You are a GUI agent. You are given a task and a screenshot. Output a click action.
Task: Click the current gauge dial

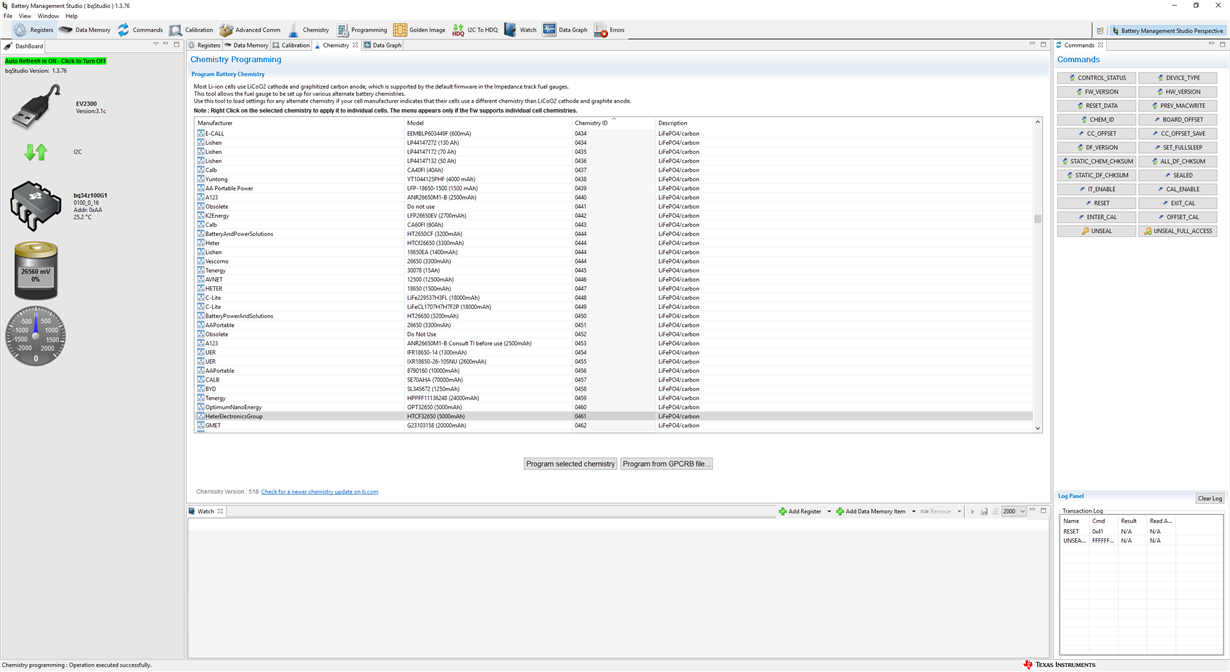36,335
